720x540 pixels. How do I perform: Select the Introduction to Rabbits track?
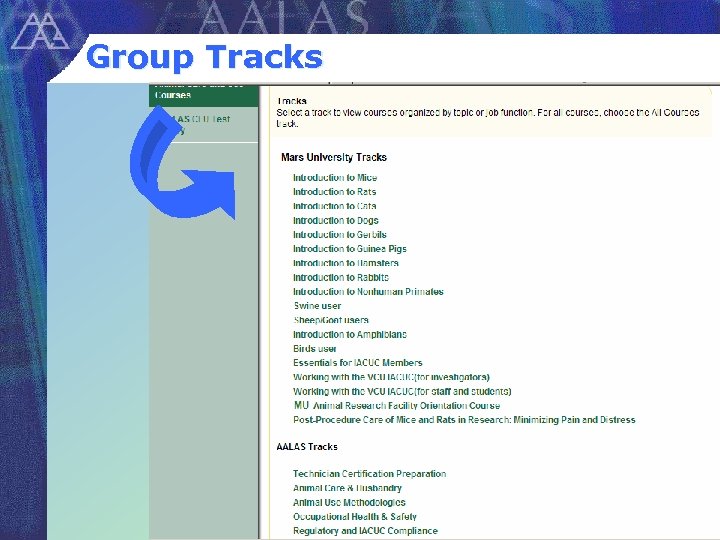[341, 277]
